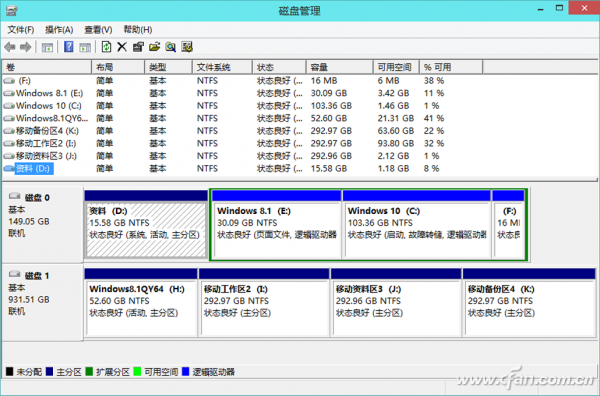Click drive icon beside 资料 (D:) row
The image size is (600, 396).
coord(9,169)
